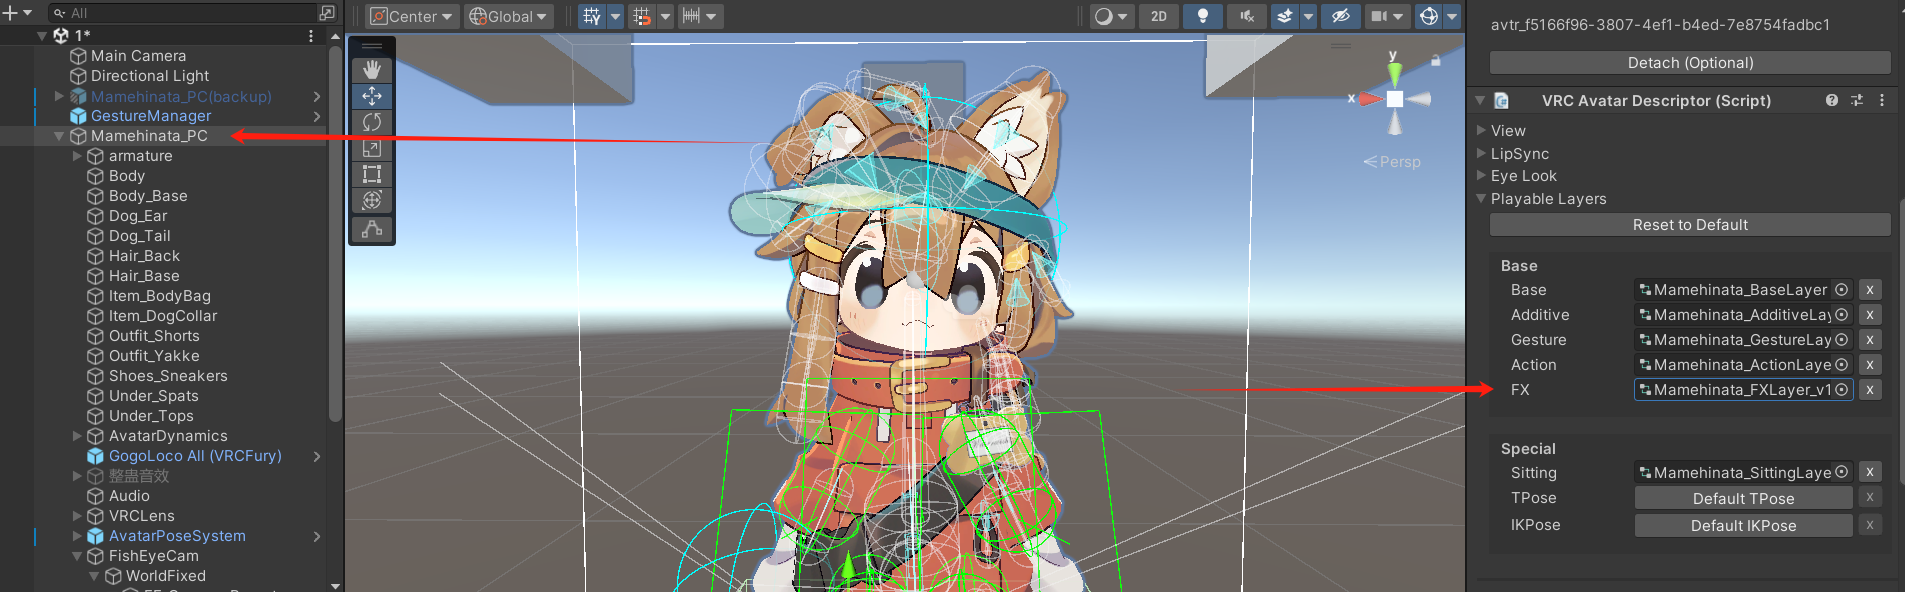Click Detach (Optional) button

(1690, 63)
